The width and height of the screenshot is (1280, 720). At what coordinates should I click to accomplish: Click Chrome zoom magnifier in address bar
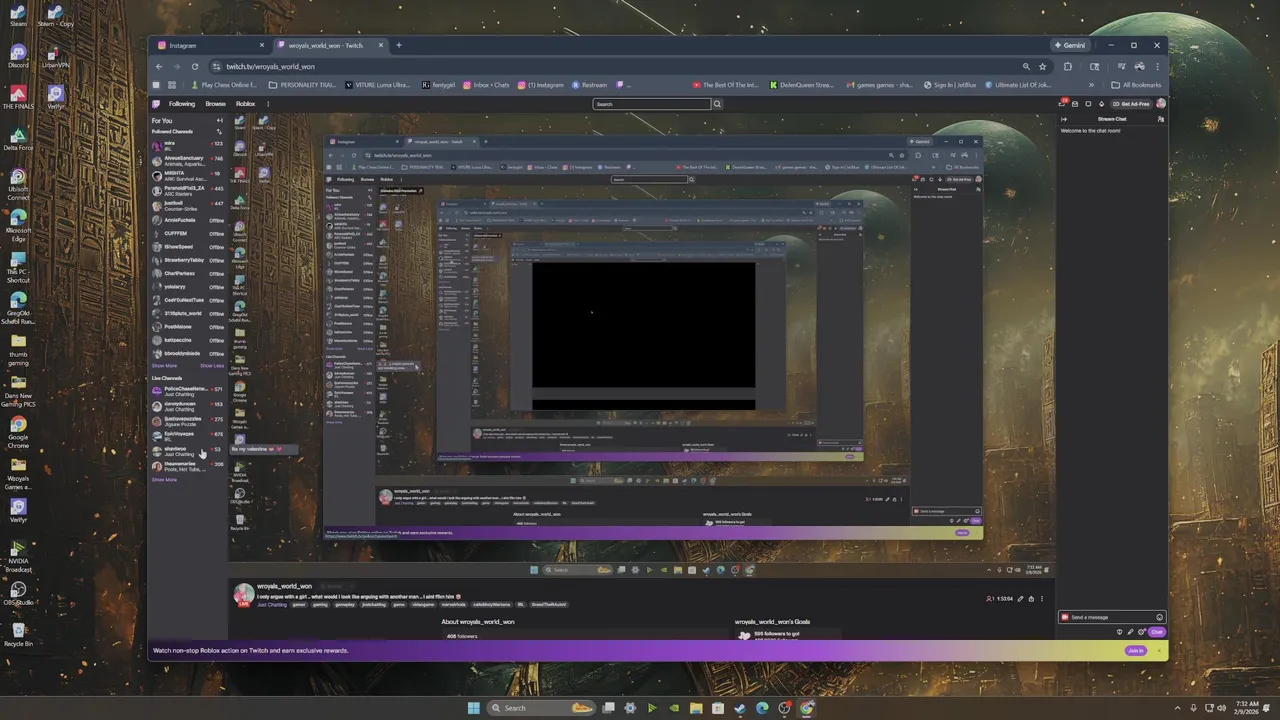(1026, 66)
